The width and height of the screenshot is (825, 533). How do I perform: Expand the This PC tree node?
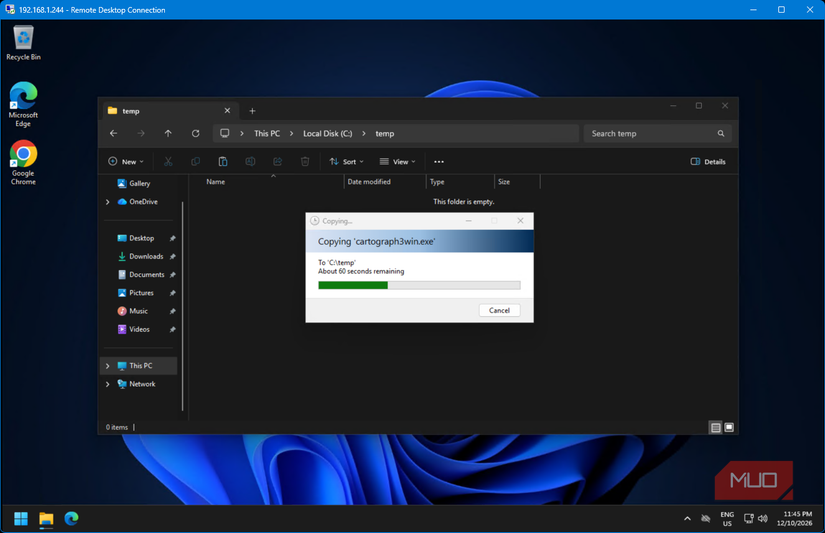[x=107, y=366]
